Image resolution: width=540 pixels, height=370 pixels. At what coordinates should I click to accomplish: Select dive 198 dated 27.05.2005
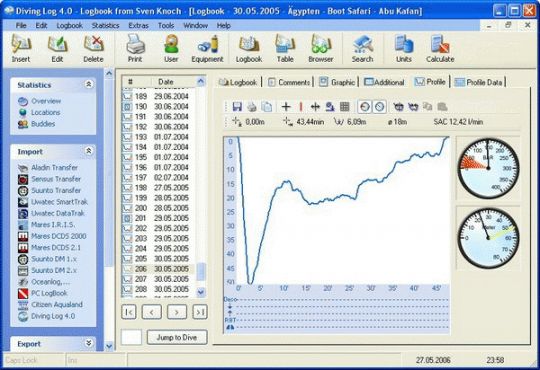159,188
